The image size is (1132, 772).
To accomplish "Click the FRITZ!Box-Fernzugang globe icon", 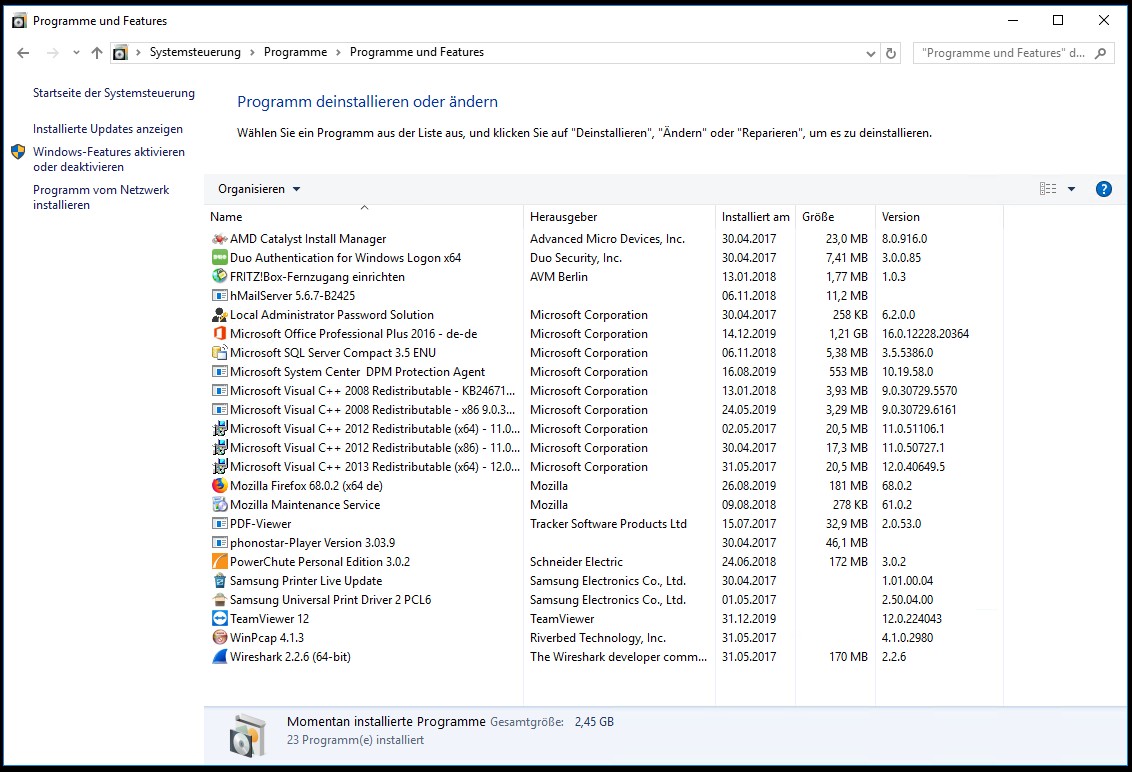I will (219, 277).
